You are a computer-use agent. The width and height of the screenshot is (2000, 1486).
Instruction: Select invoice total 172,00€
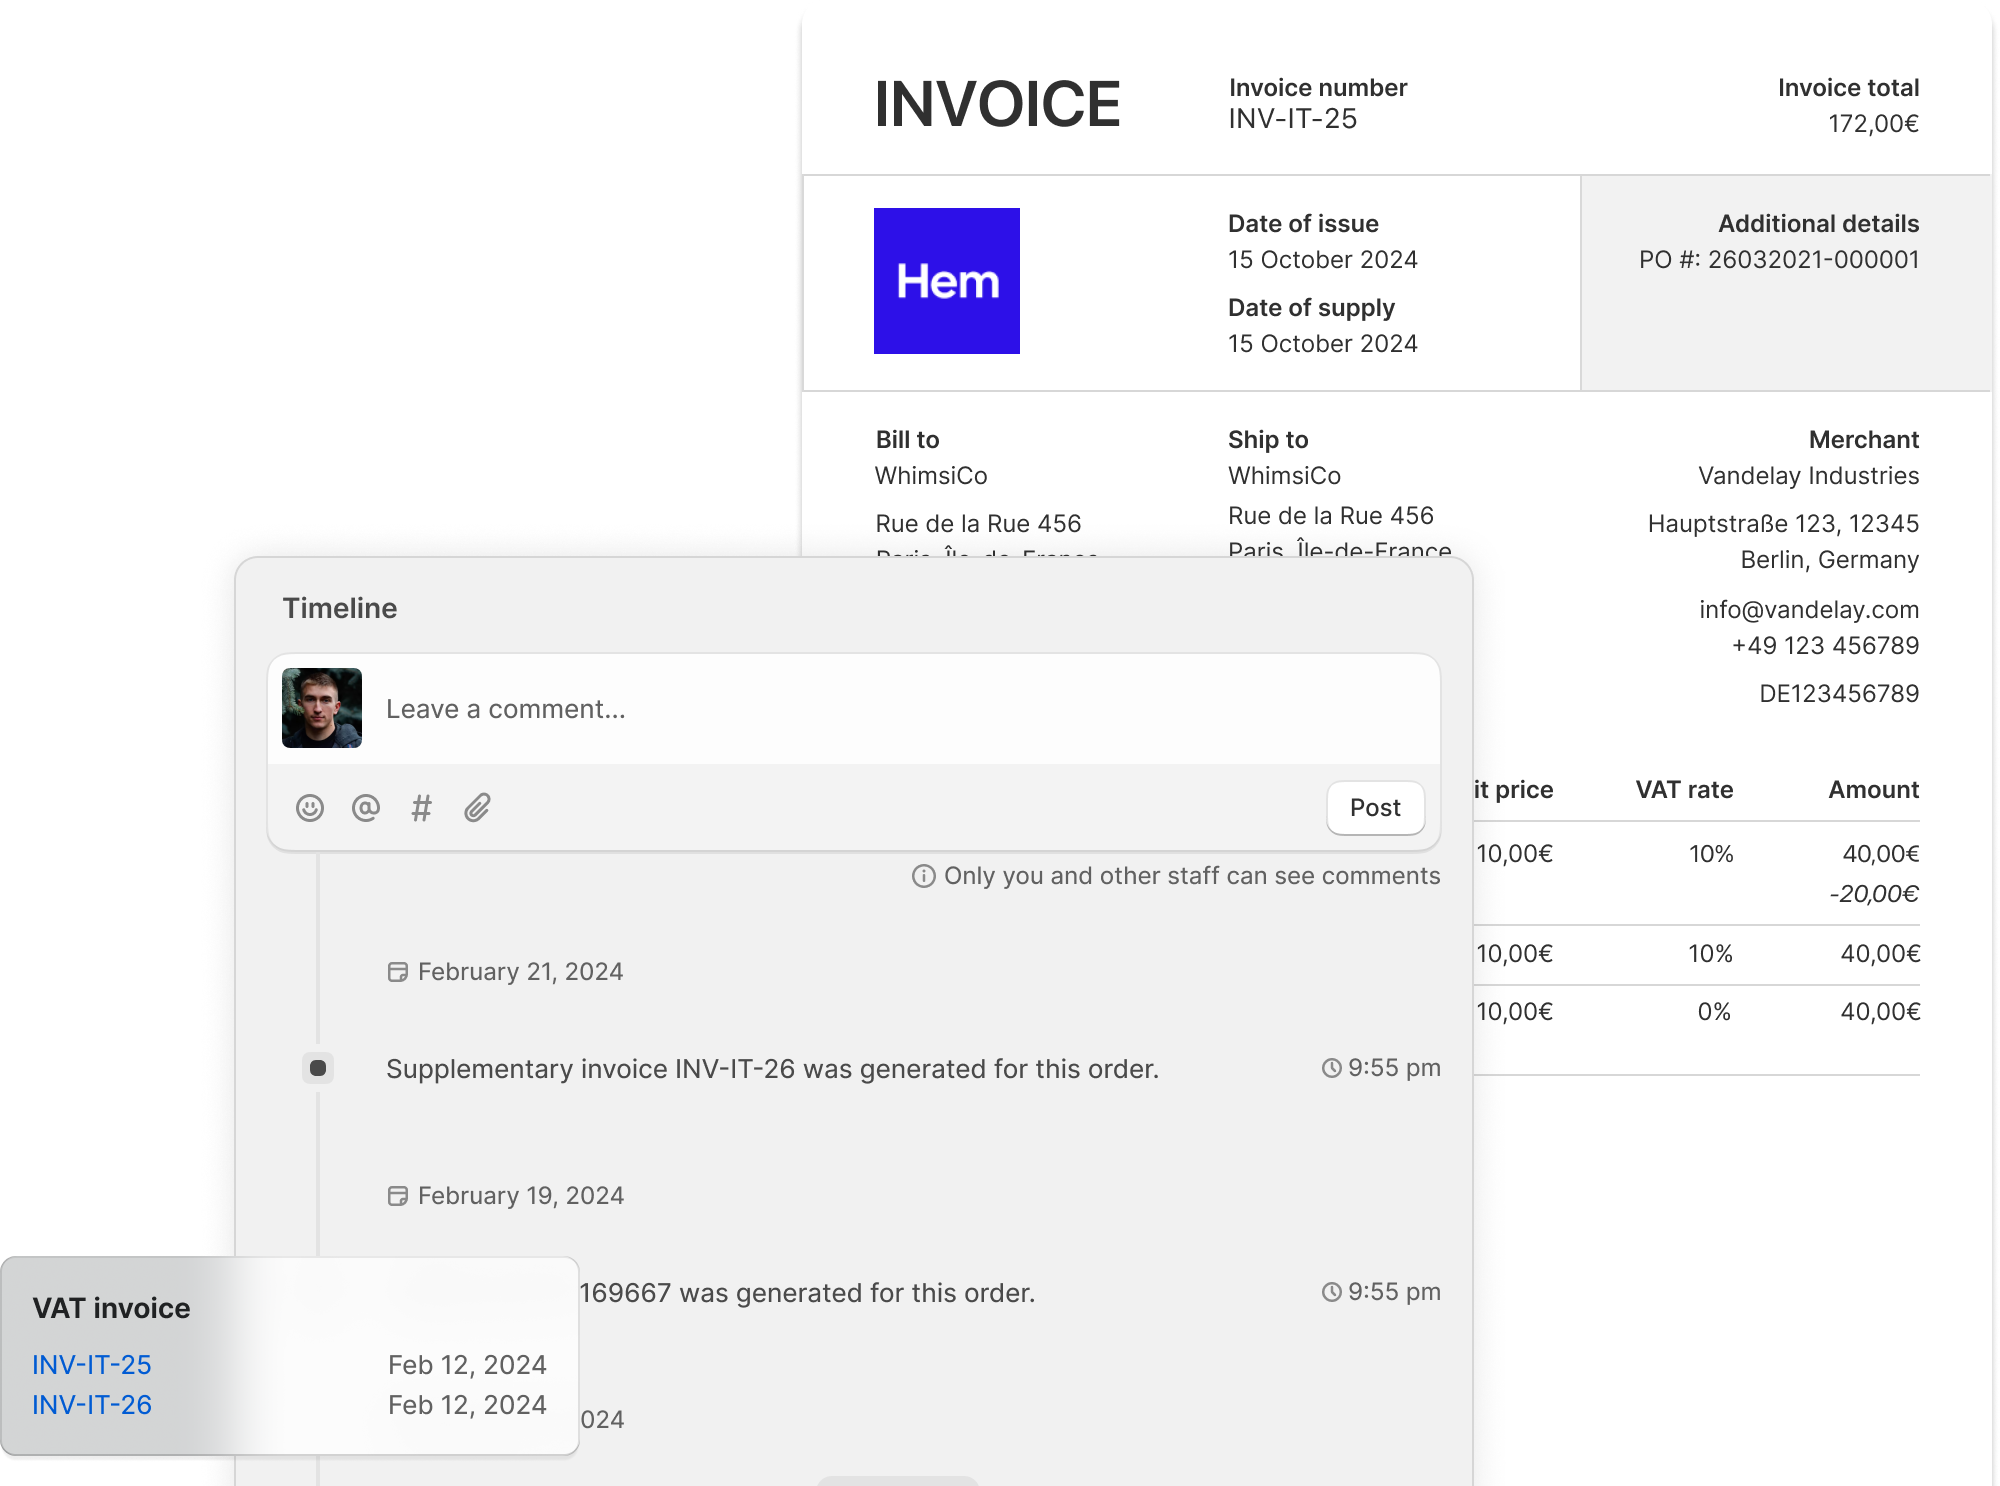[1874, 124]
